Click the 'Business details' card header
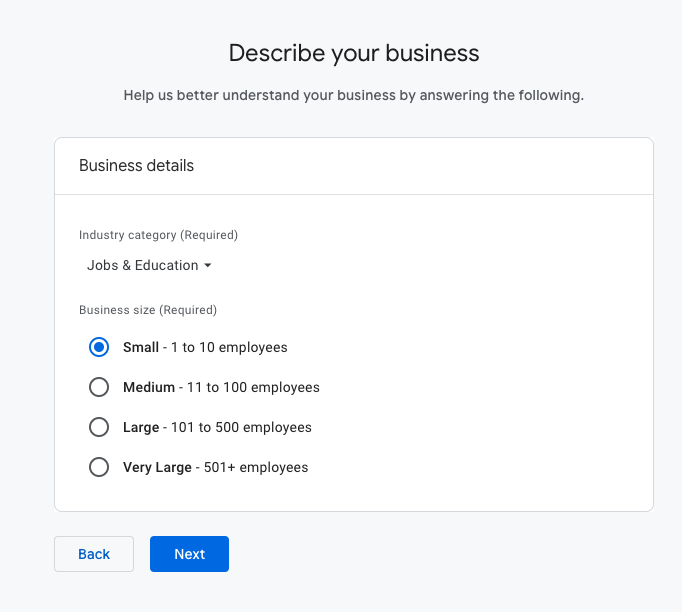 pyautogui.click(x=137, y=166)
